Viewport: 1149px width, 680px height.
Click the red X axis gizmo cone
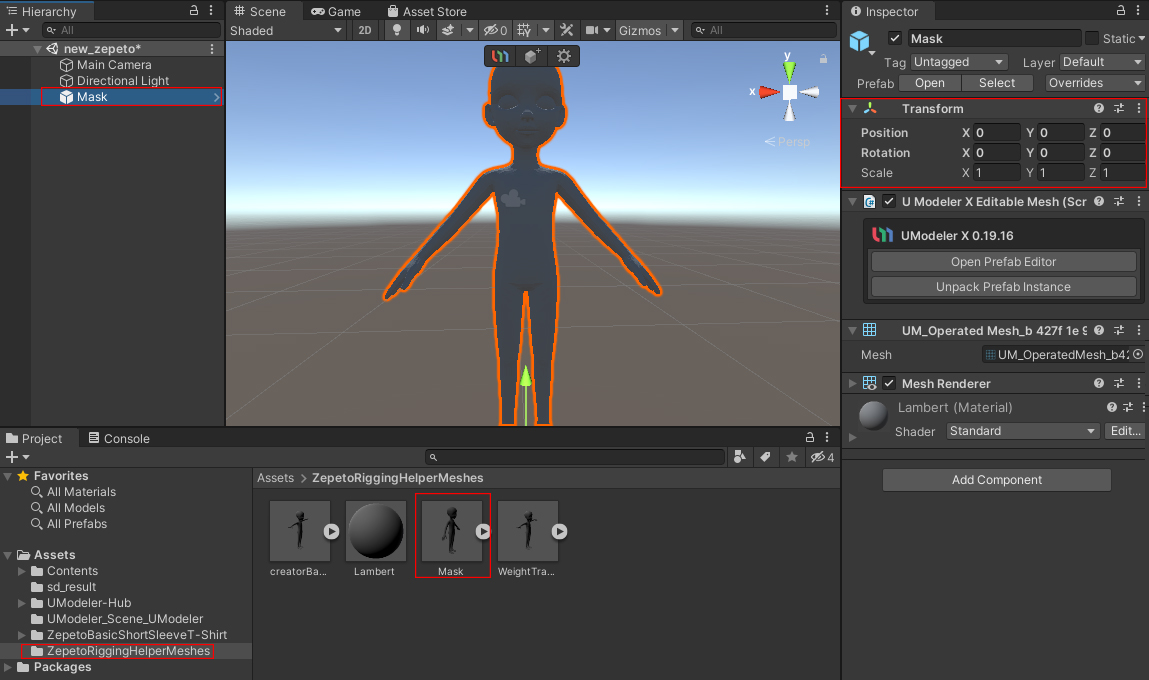(769, 92)
